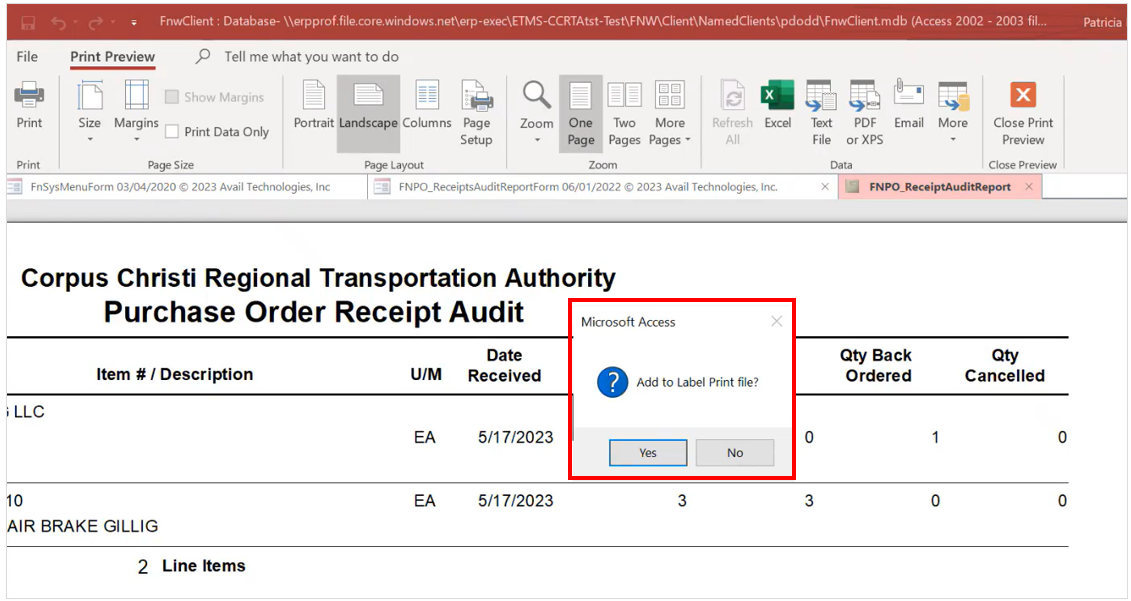
Task: Click No in the Label Print dialog
Action: point(734,453)
